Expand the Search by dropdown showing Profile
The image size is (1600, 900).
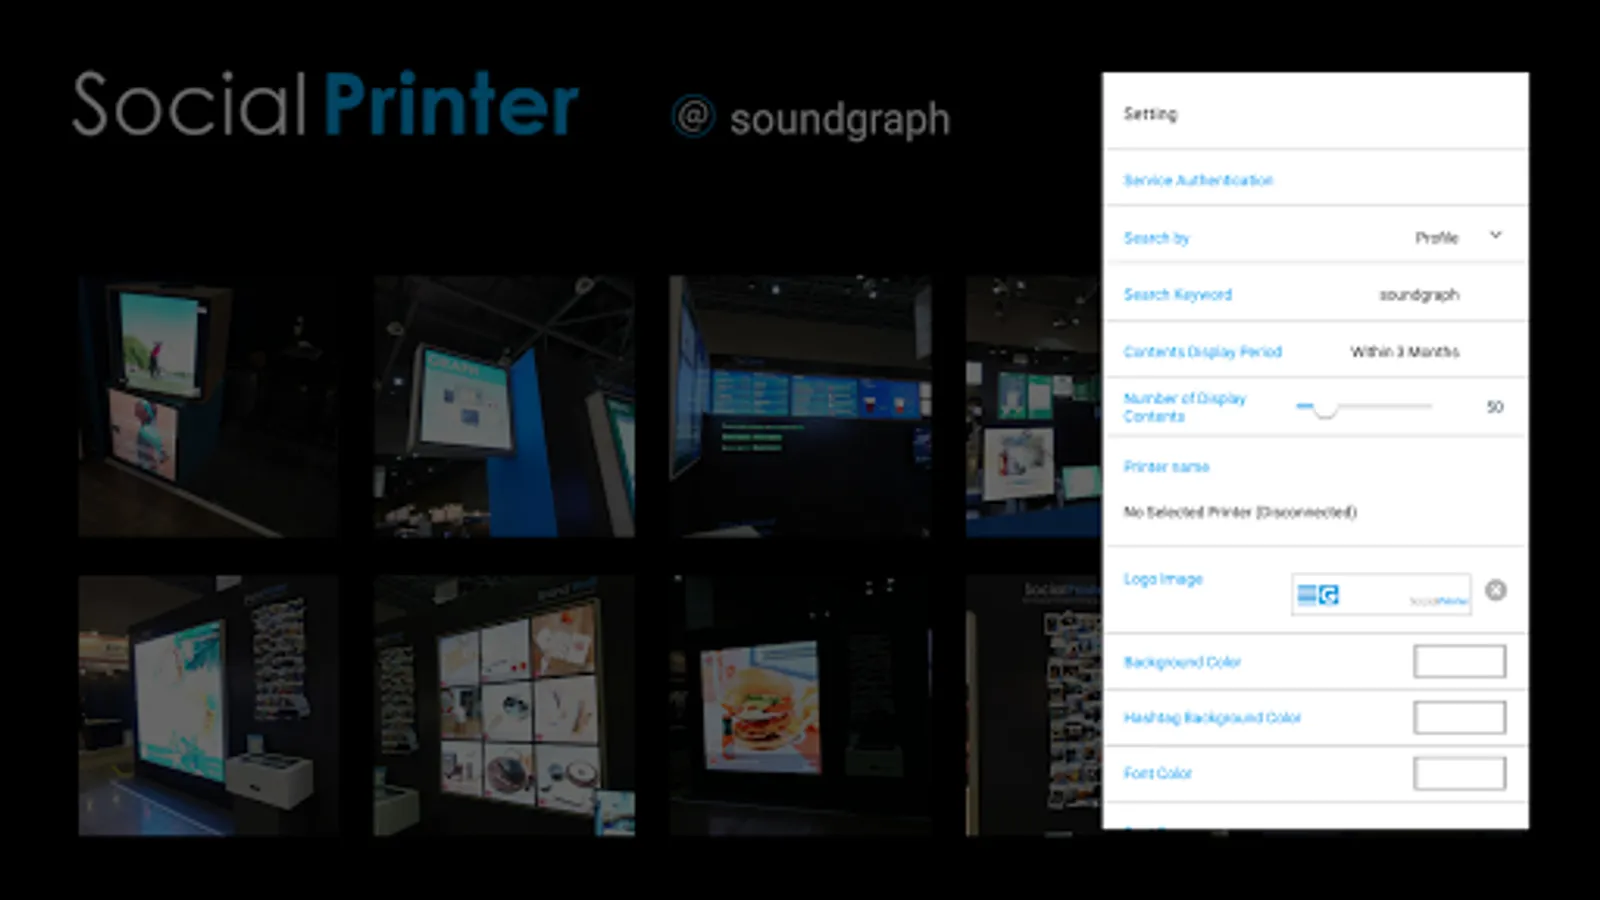1435,237
